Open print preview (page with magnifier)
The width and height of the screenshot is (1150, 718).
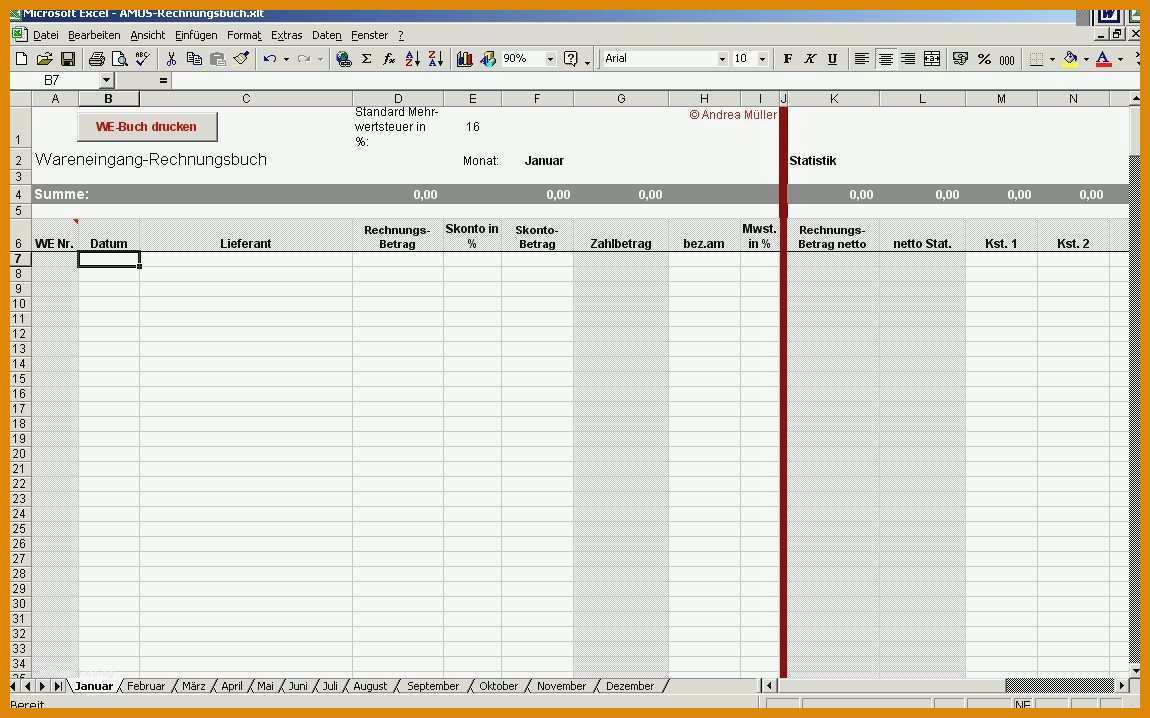(x=119, y=59)
